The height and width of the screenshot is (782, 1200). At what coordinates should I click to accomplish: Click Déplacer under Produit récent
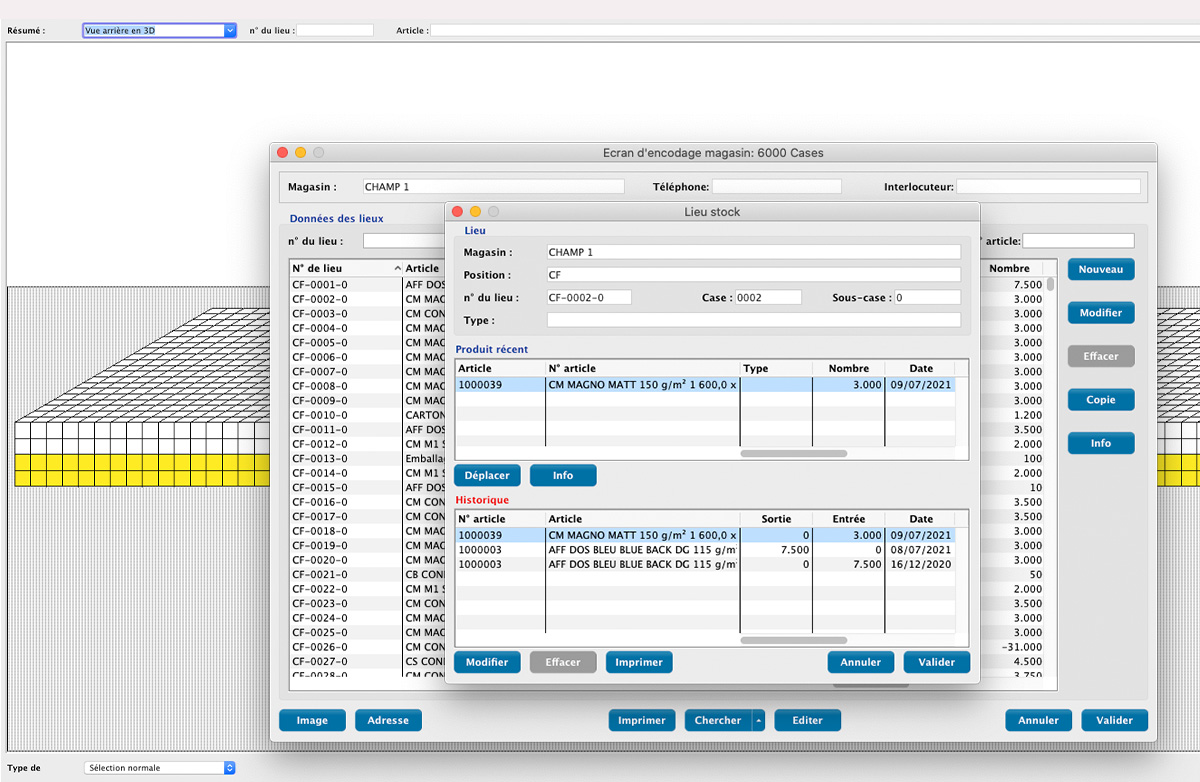pos(487,475)
